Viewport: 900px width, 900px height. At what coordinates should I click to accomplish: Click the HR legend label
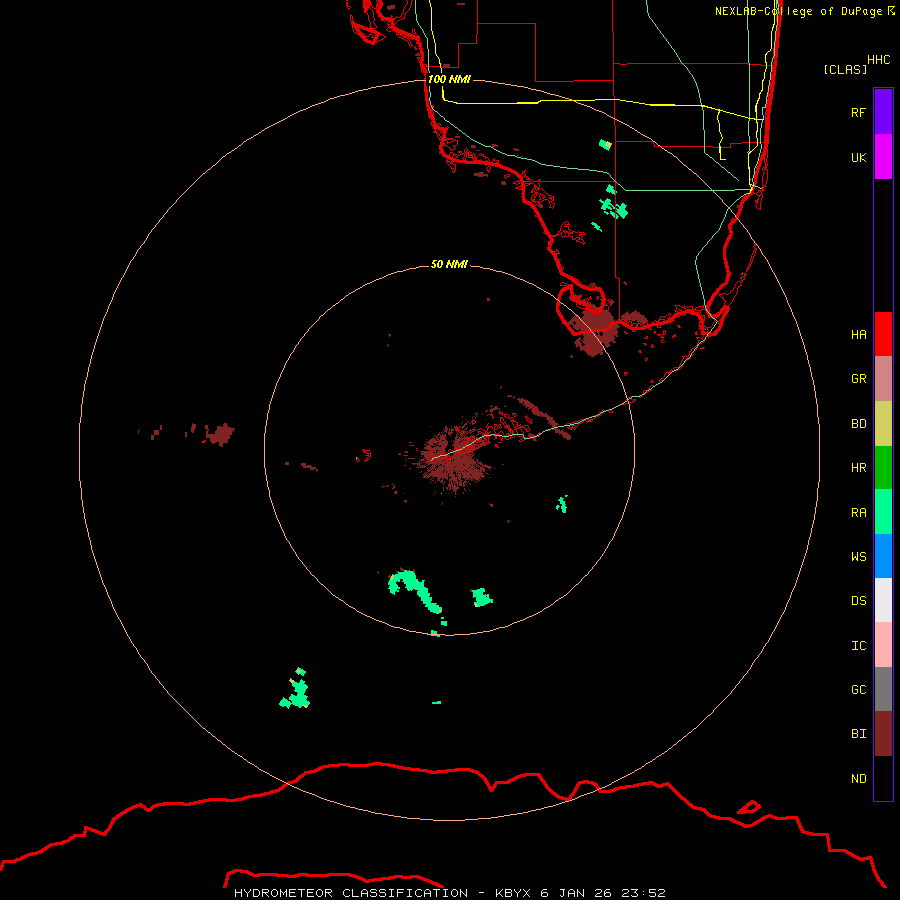point(858,468)
